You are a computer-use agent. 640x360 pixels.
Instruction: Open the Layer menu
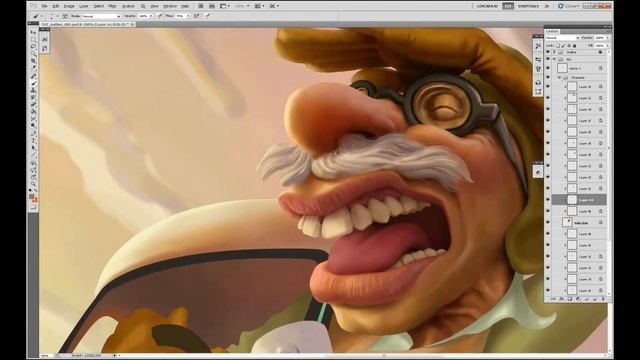[x=84, y=6]
